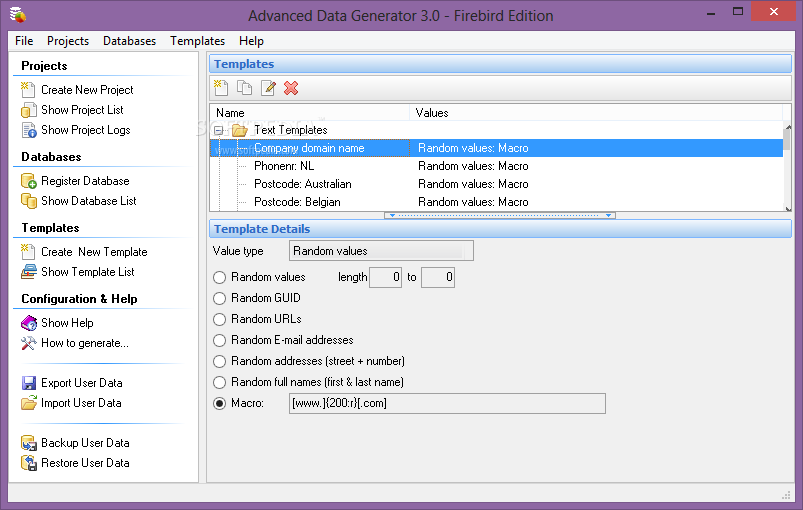Click Show Database List link
Viewport: 803px width, 510px height.
click(89, 201)
